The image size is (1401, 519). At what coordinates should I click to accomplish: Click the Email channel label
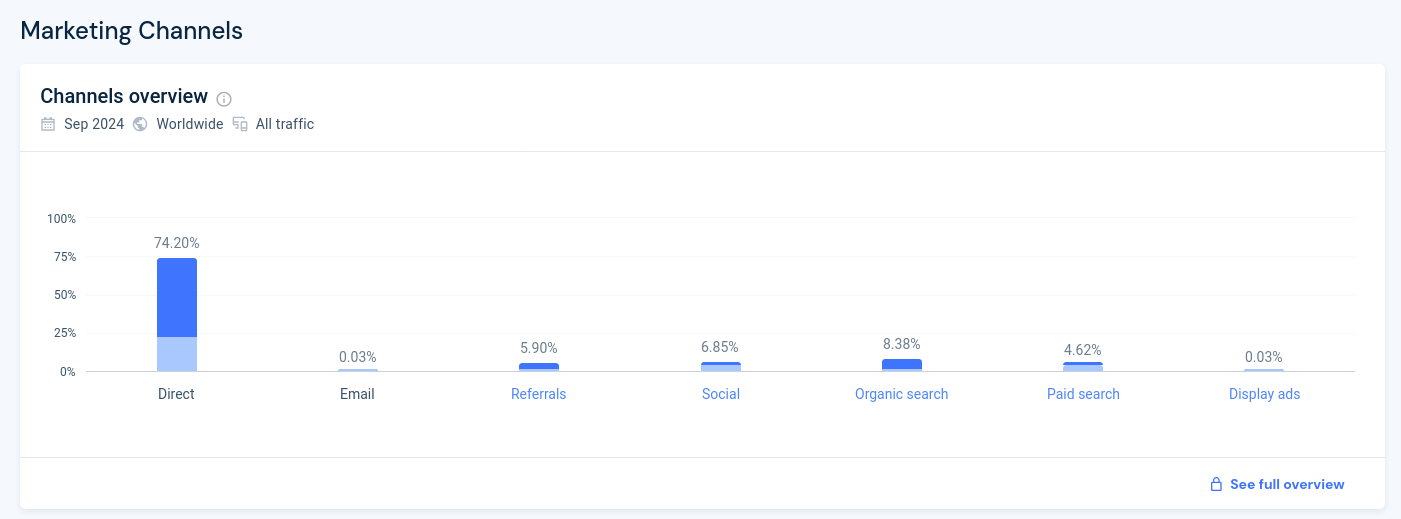pos(357,394)
